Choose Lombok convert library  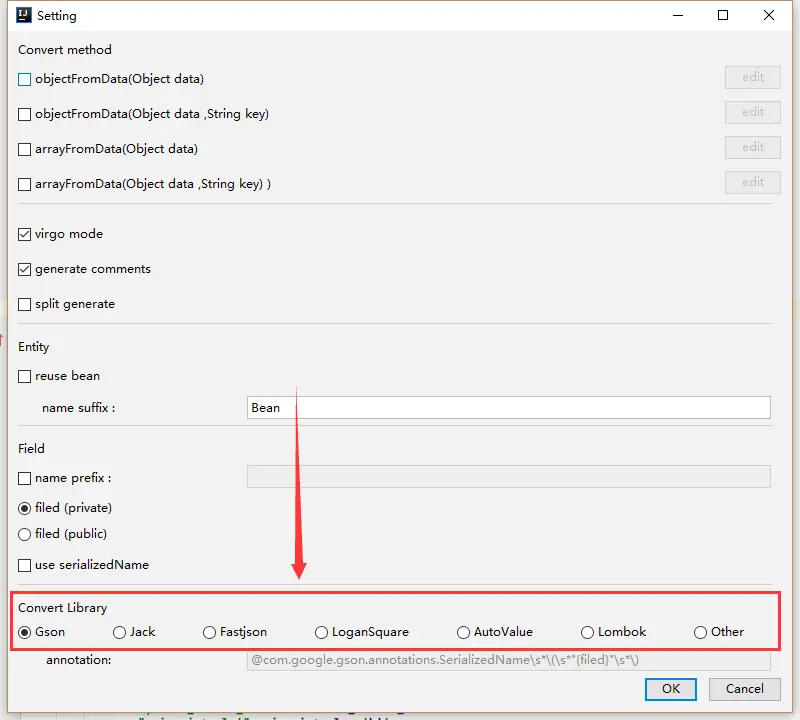click(587, 633)
